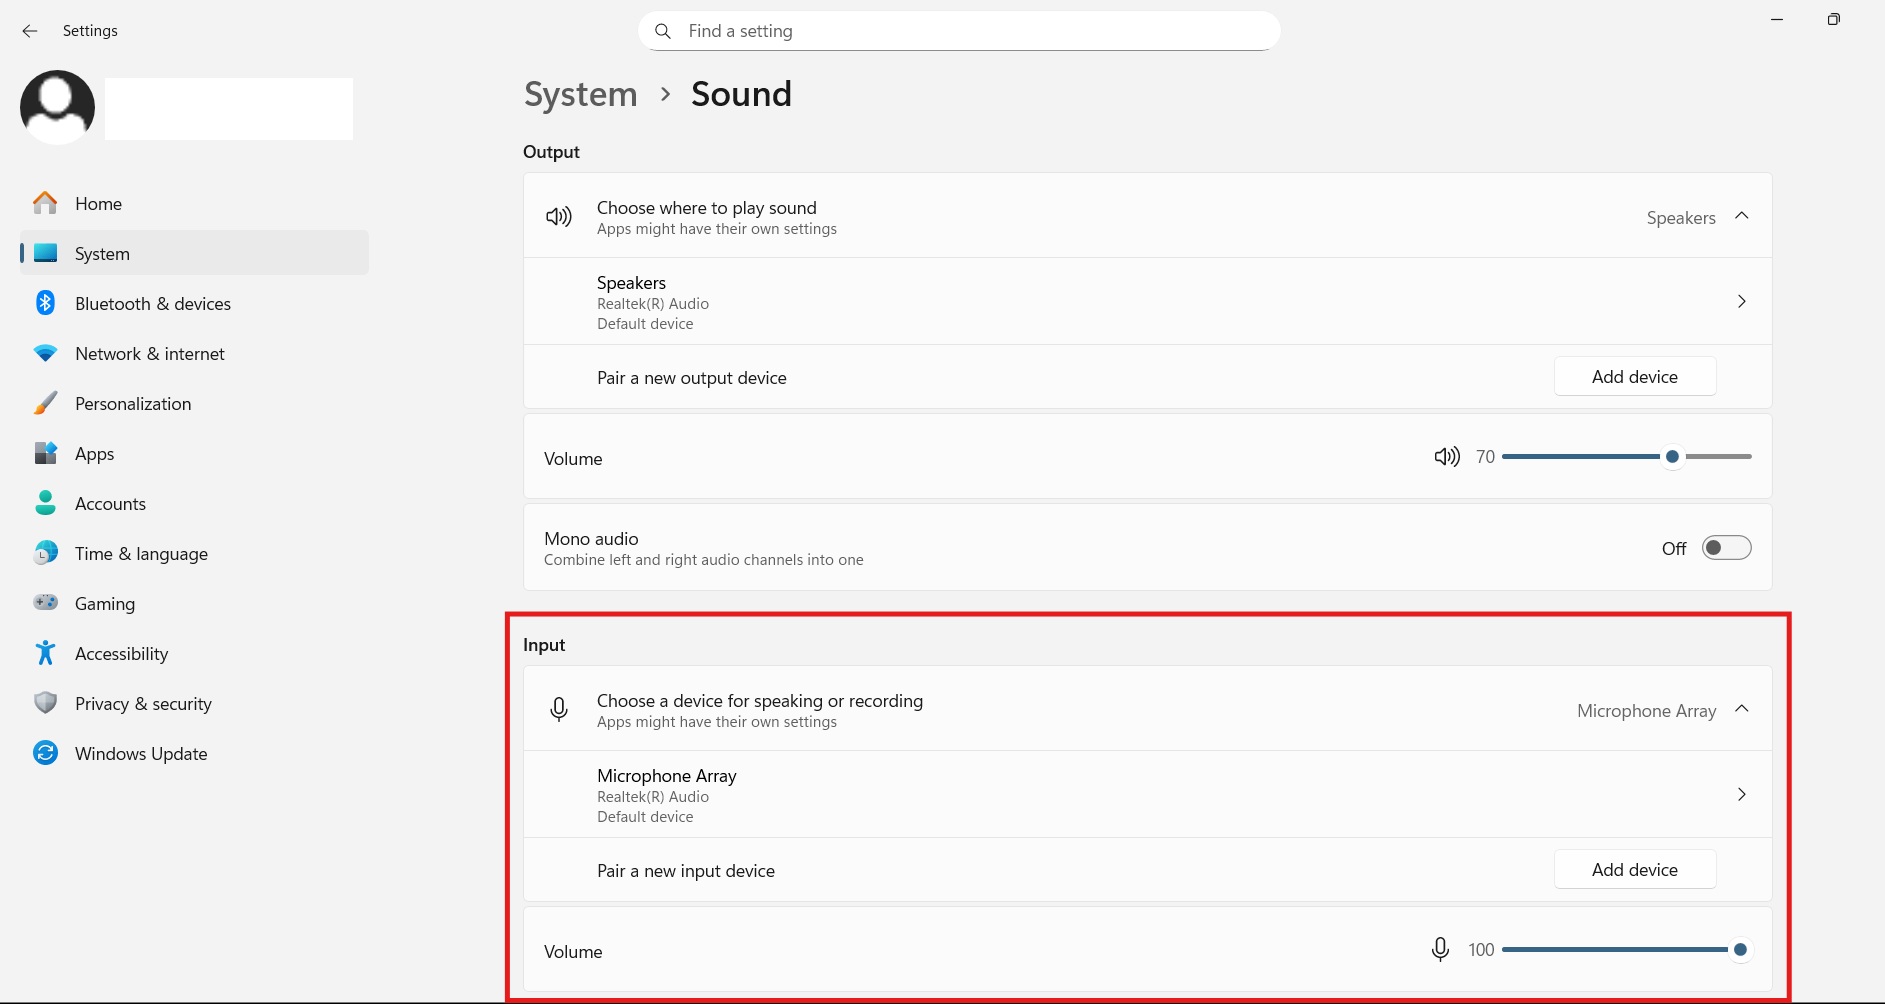Click Add device for a new output device
The width and height of the screenshot is (1885, 1004).
pyautogui.click(x=1634, y=376)
